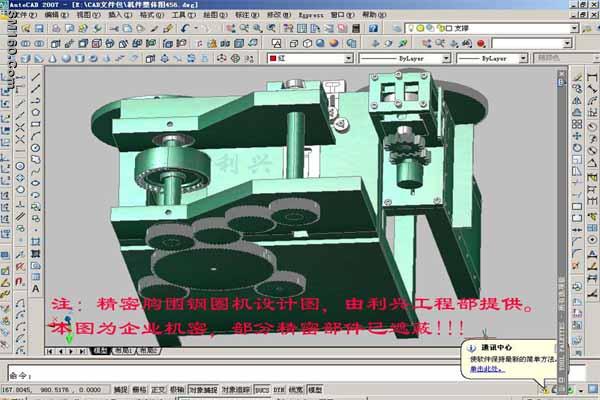Click the Plot (print) icon
Viewport: 600px width, 400px height.
point(56,28)
